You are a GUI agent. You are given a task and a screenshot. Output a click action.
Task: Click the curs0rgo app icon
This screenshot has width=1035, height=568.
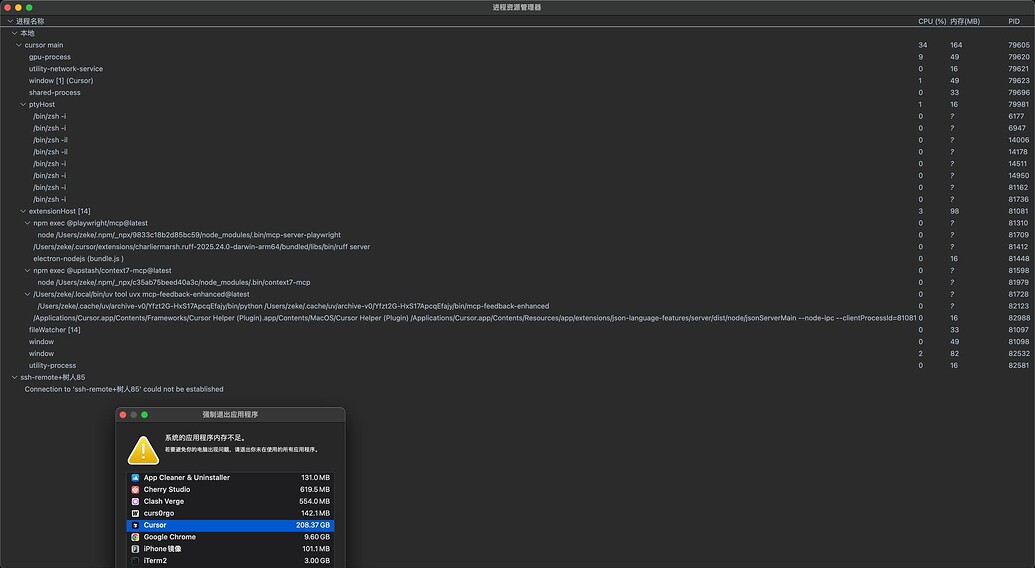pyautogui.click(x=135, y=513)
